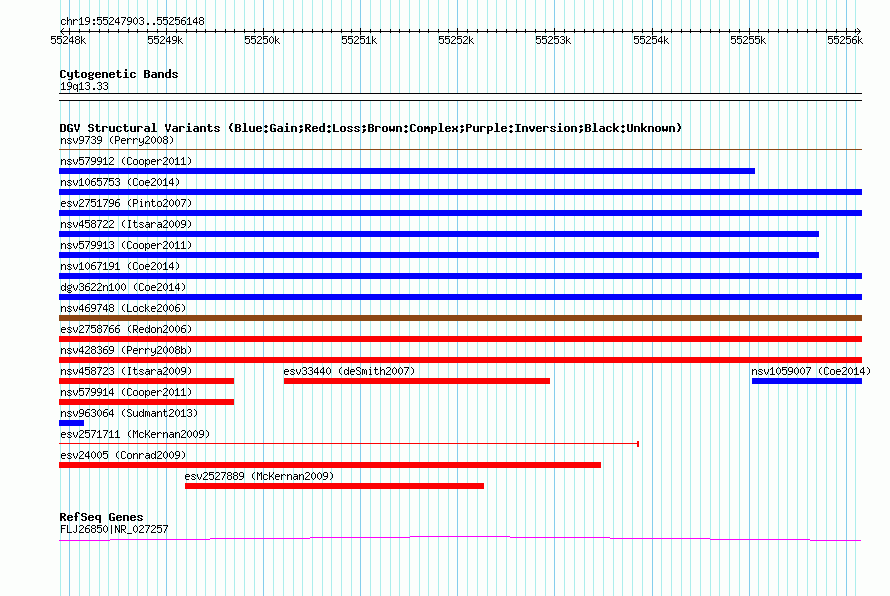Click the esv2571711 (McKernan2009) label

(x=135, y=434)
